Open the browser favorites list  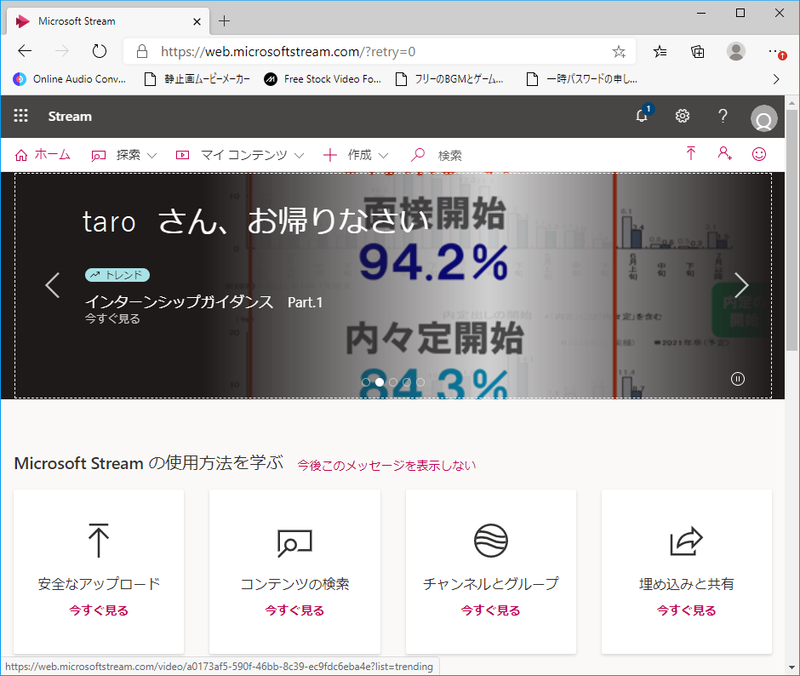pyautogui.click(x=660, y=52)
